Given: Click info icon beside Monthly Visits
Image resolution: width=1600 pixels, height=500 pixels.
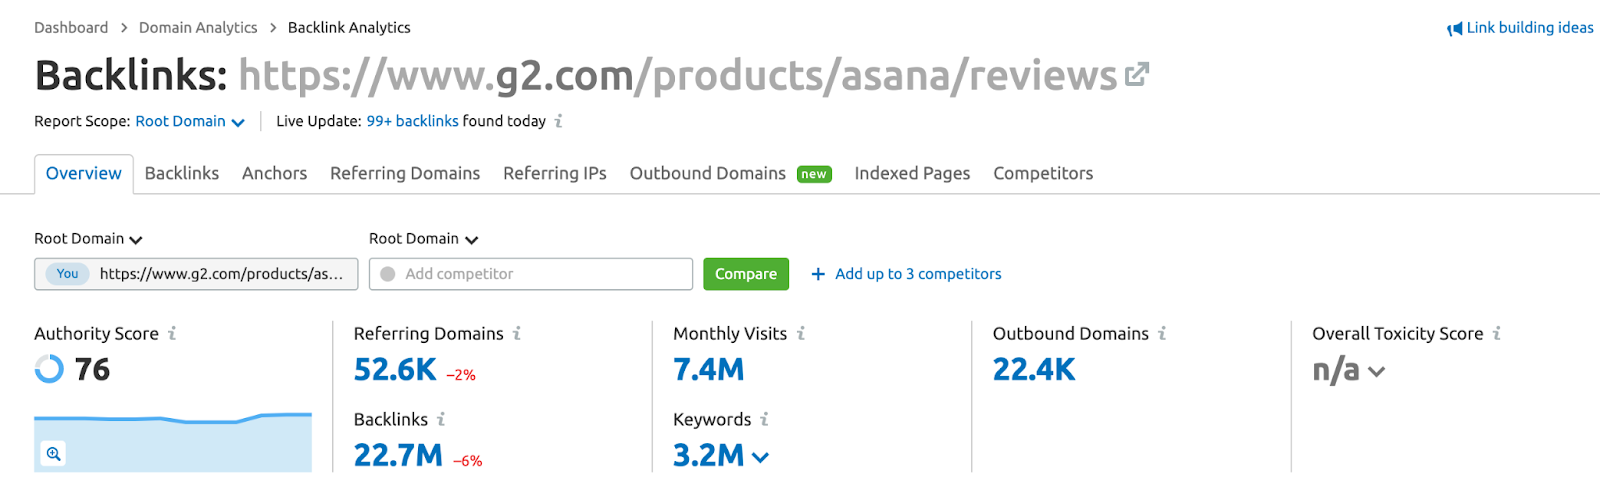Looking at the screenshot, I should tap(801, 334).
